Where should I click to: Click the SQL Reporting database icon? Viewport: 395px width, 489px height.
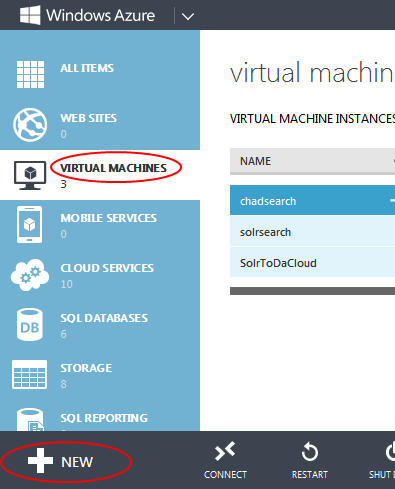click(30, 420)
